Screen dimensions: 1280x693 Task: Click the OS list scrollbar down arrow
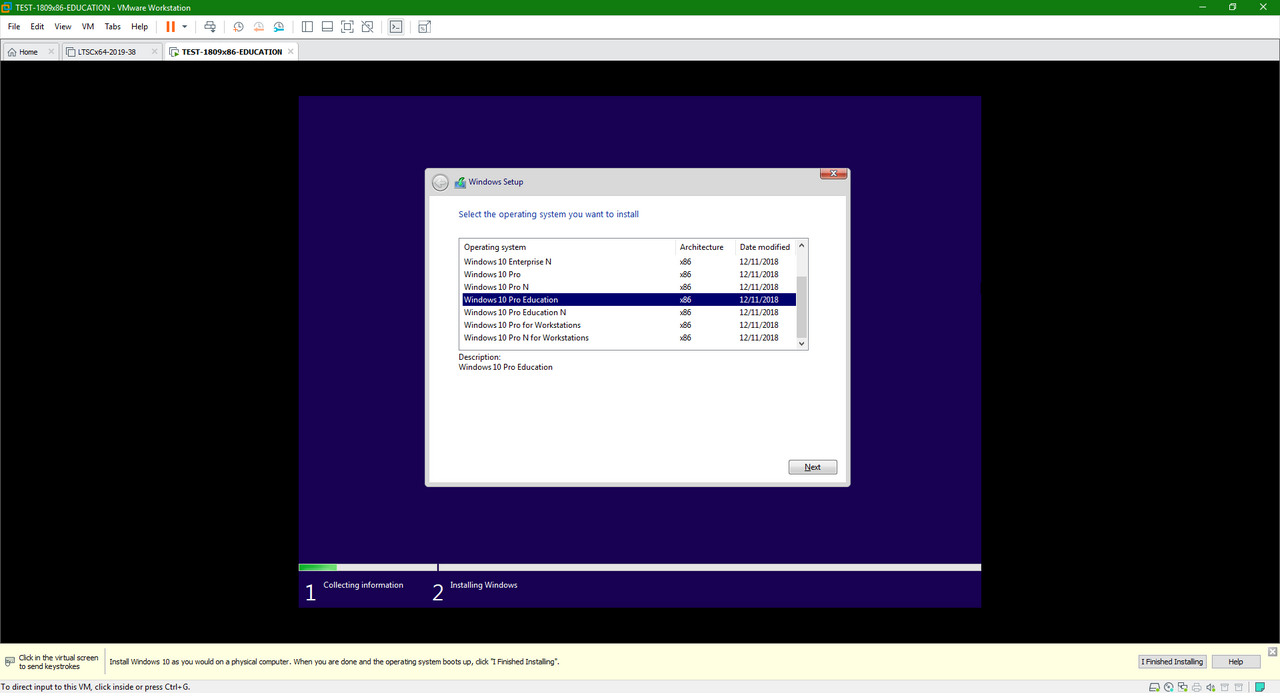(801, 343)
